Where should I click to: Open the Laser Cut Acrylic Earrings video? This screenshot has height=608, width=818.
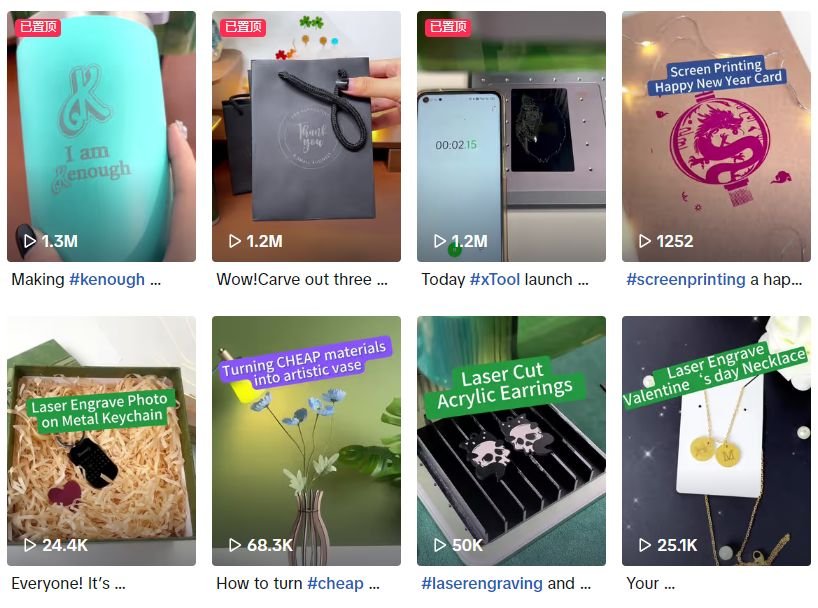(511, 440)
